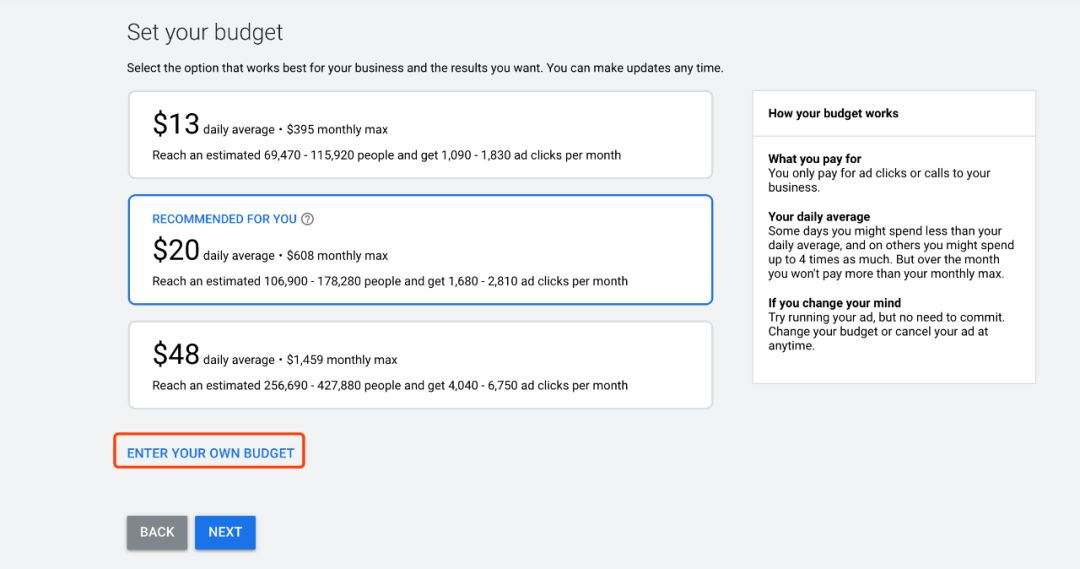Viewport: 1080px width, 569px height.
Task: Click the 1,090 - 1,830 ad clicks estimate line
Action: click(386, 155)
